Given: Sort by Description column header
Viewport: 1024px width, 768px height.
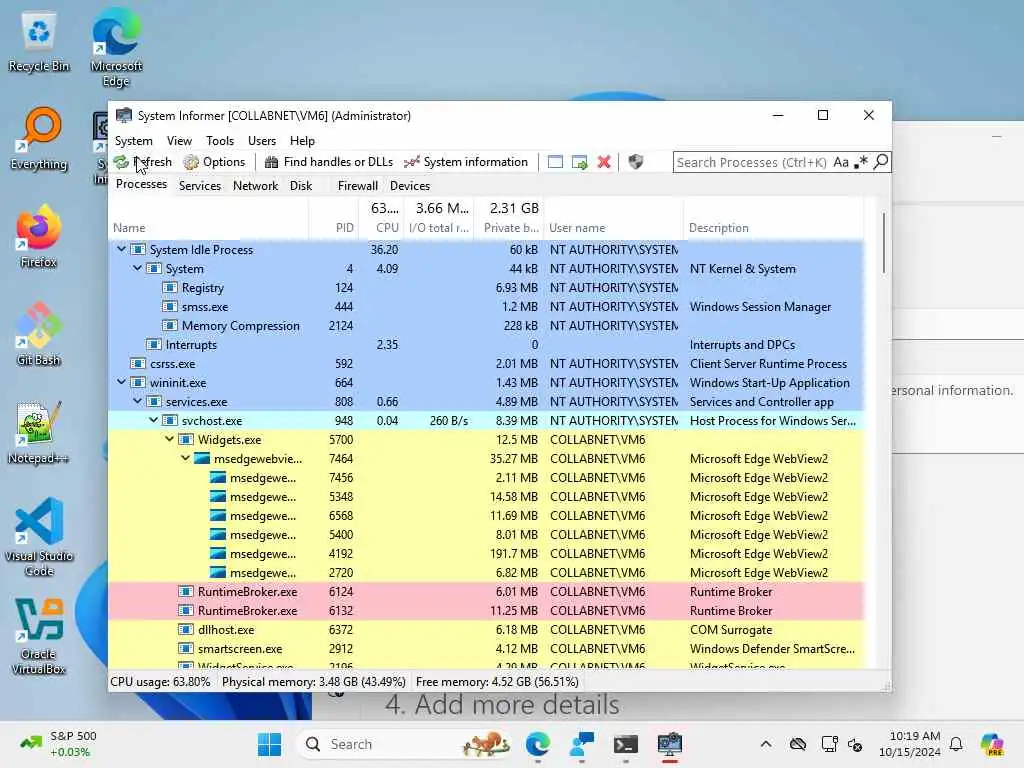Looking at the screenshot, I should tap(773, 228).
